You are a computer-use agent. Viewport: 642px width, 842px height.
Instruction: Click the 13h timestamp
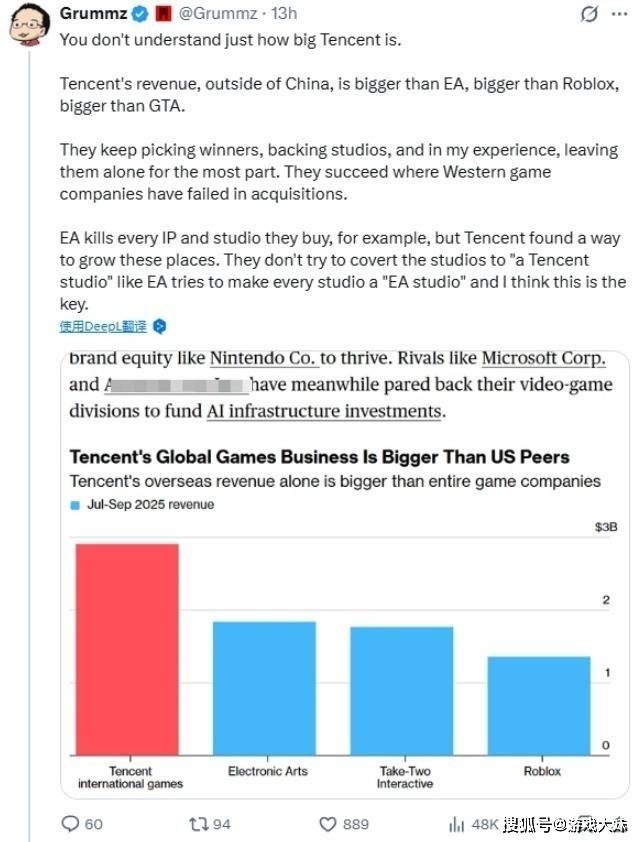(x=281, y=15)
